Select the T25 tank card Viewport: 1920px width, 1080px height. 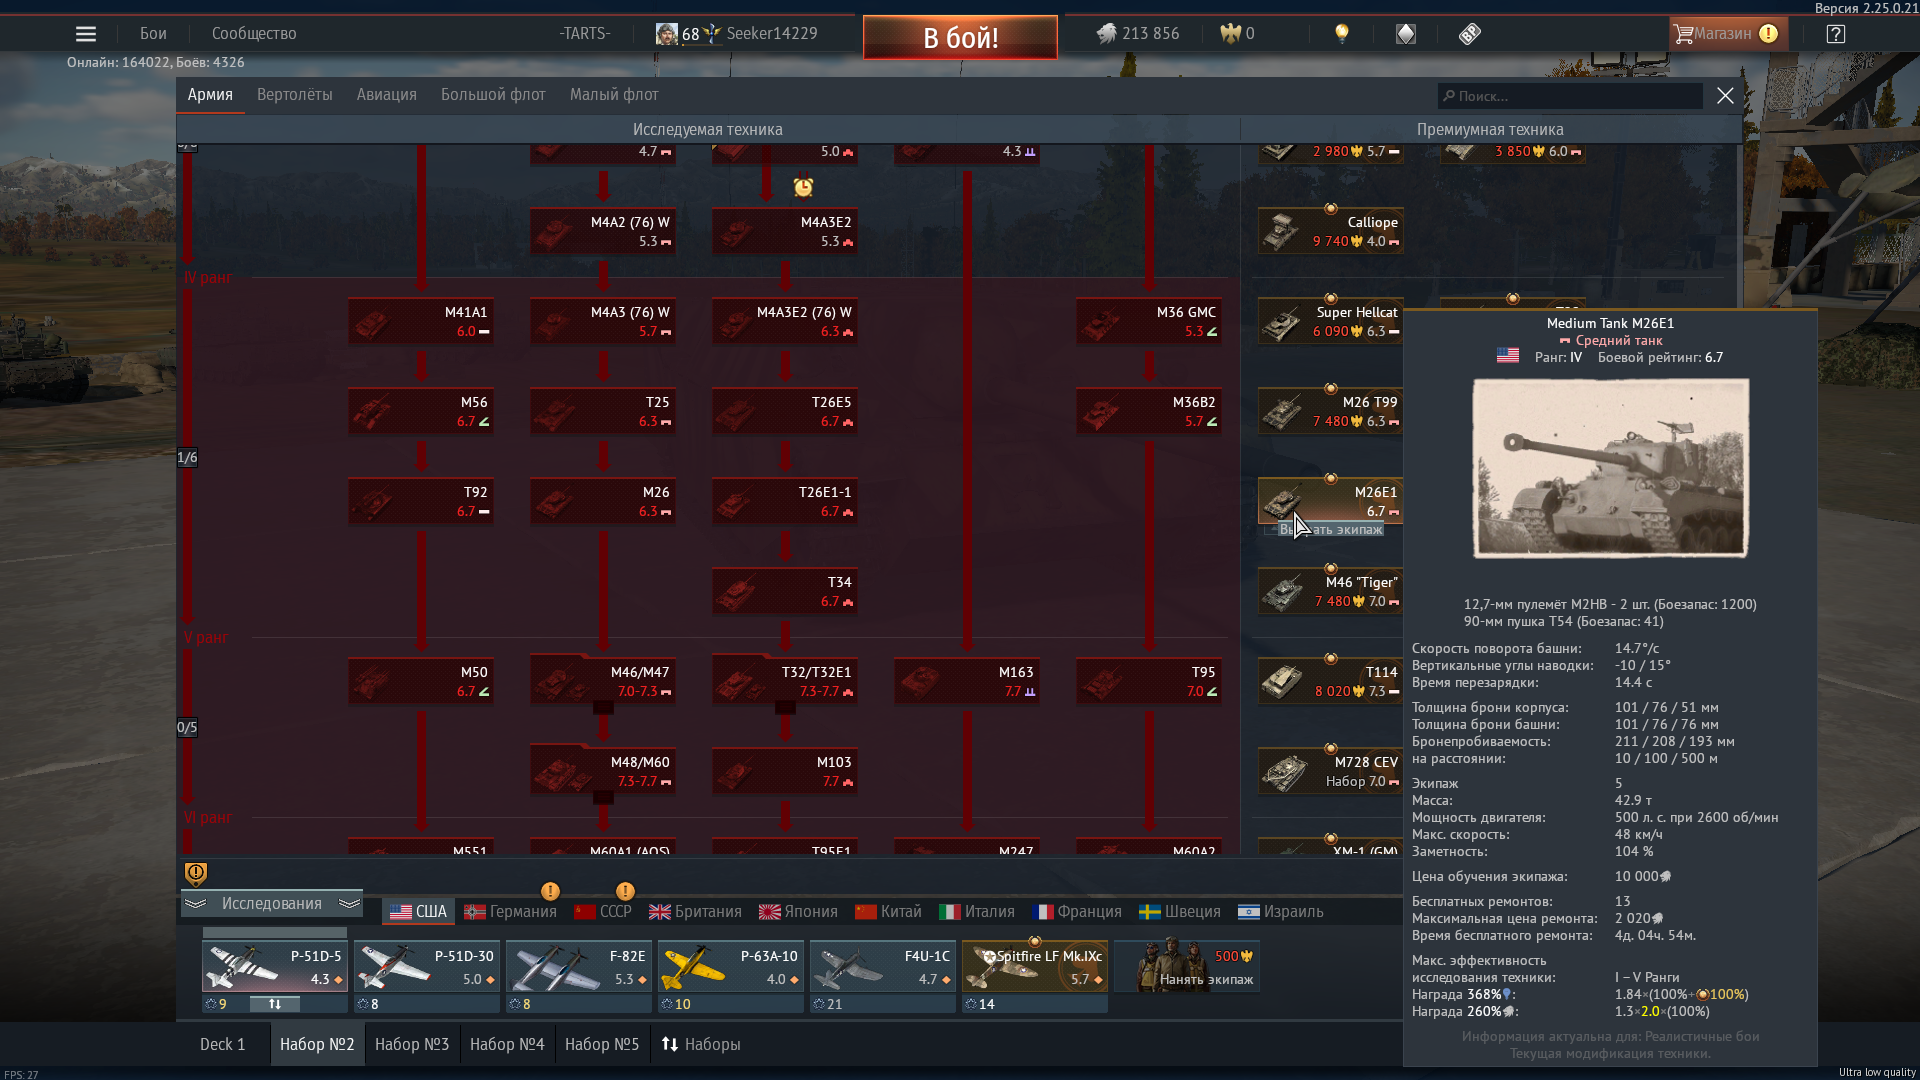click(x=603, y=411)
